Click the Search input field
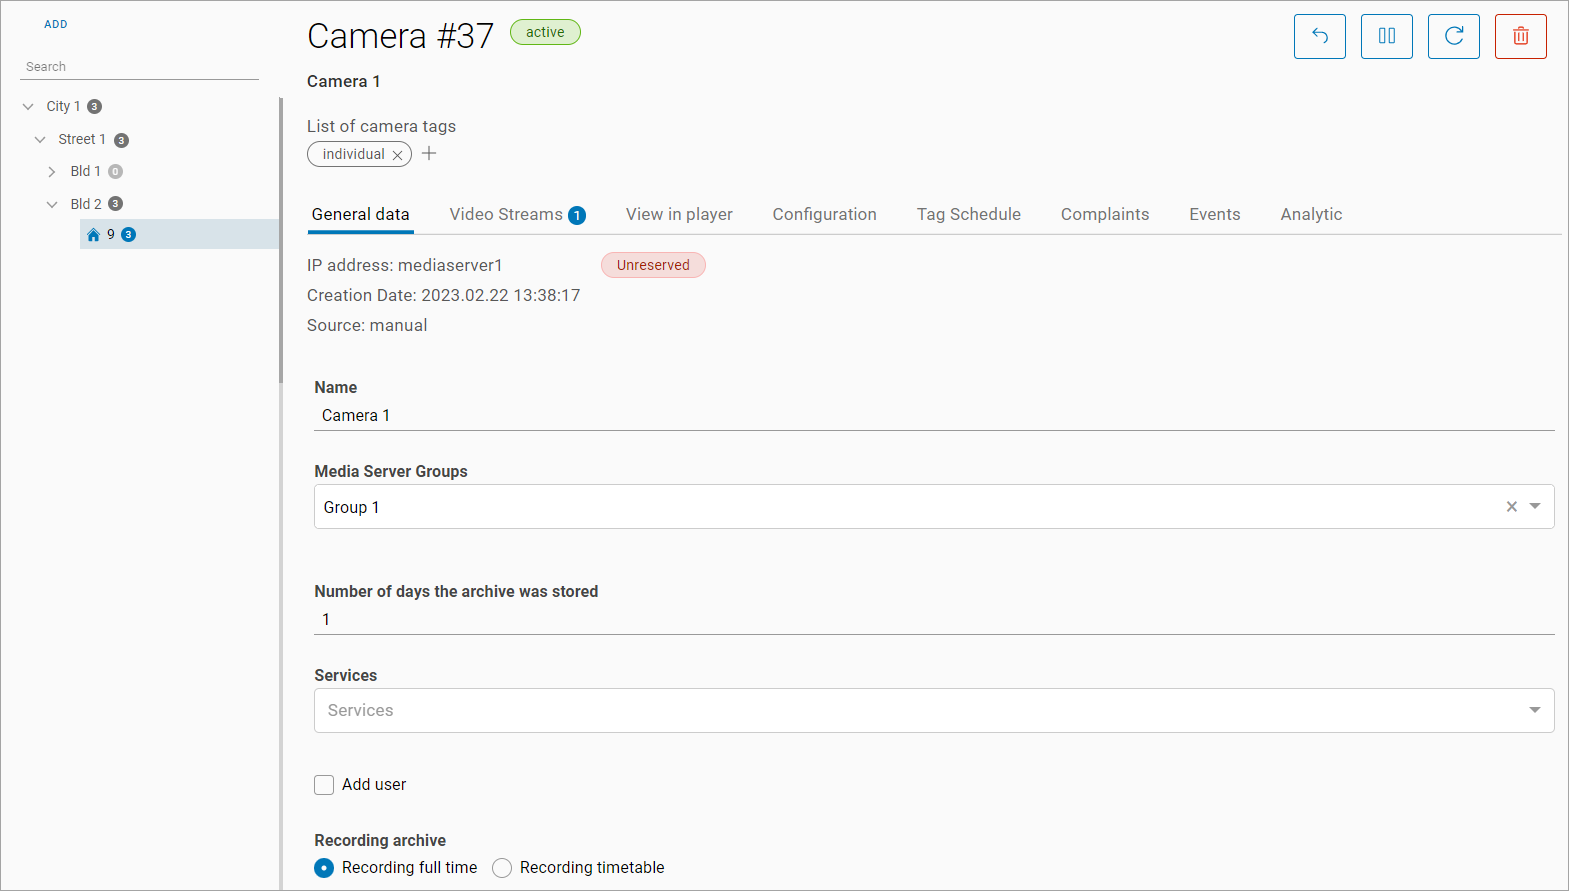 (x=139, y=67)
